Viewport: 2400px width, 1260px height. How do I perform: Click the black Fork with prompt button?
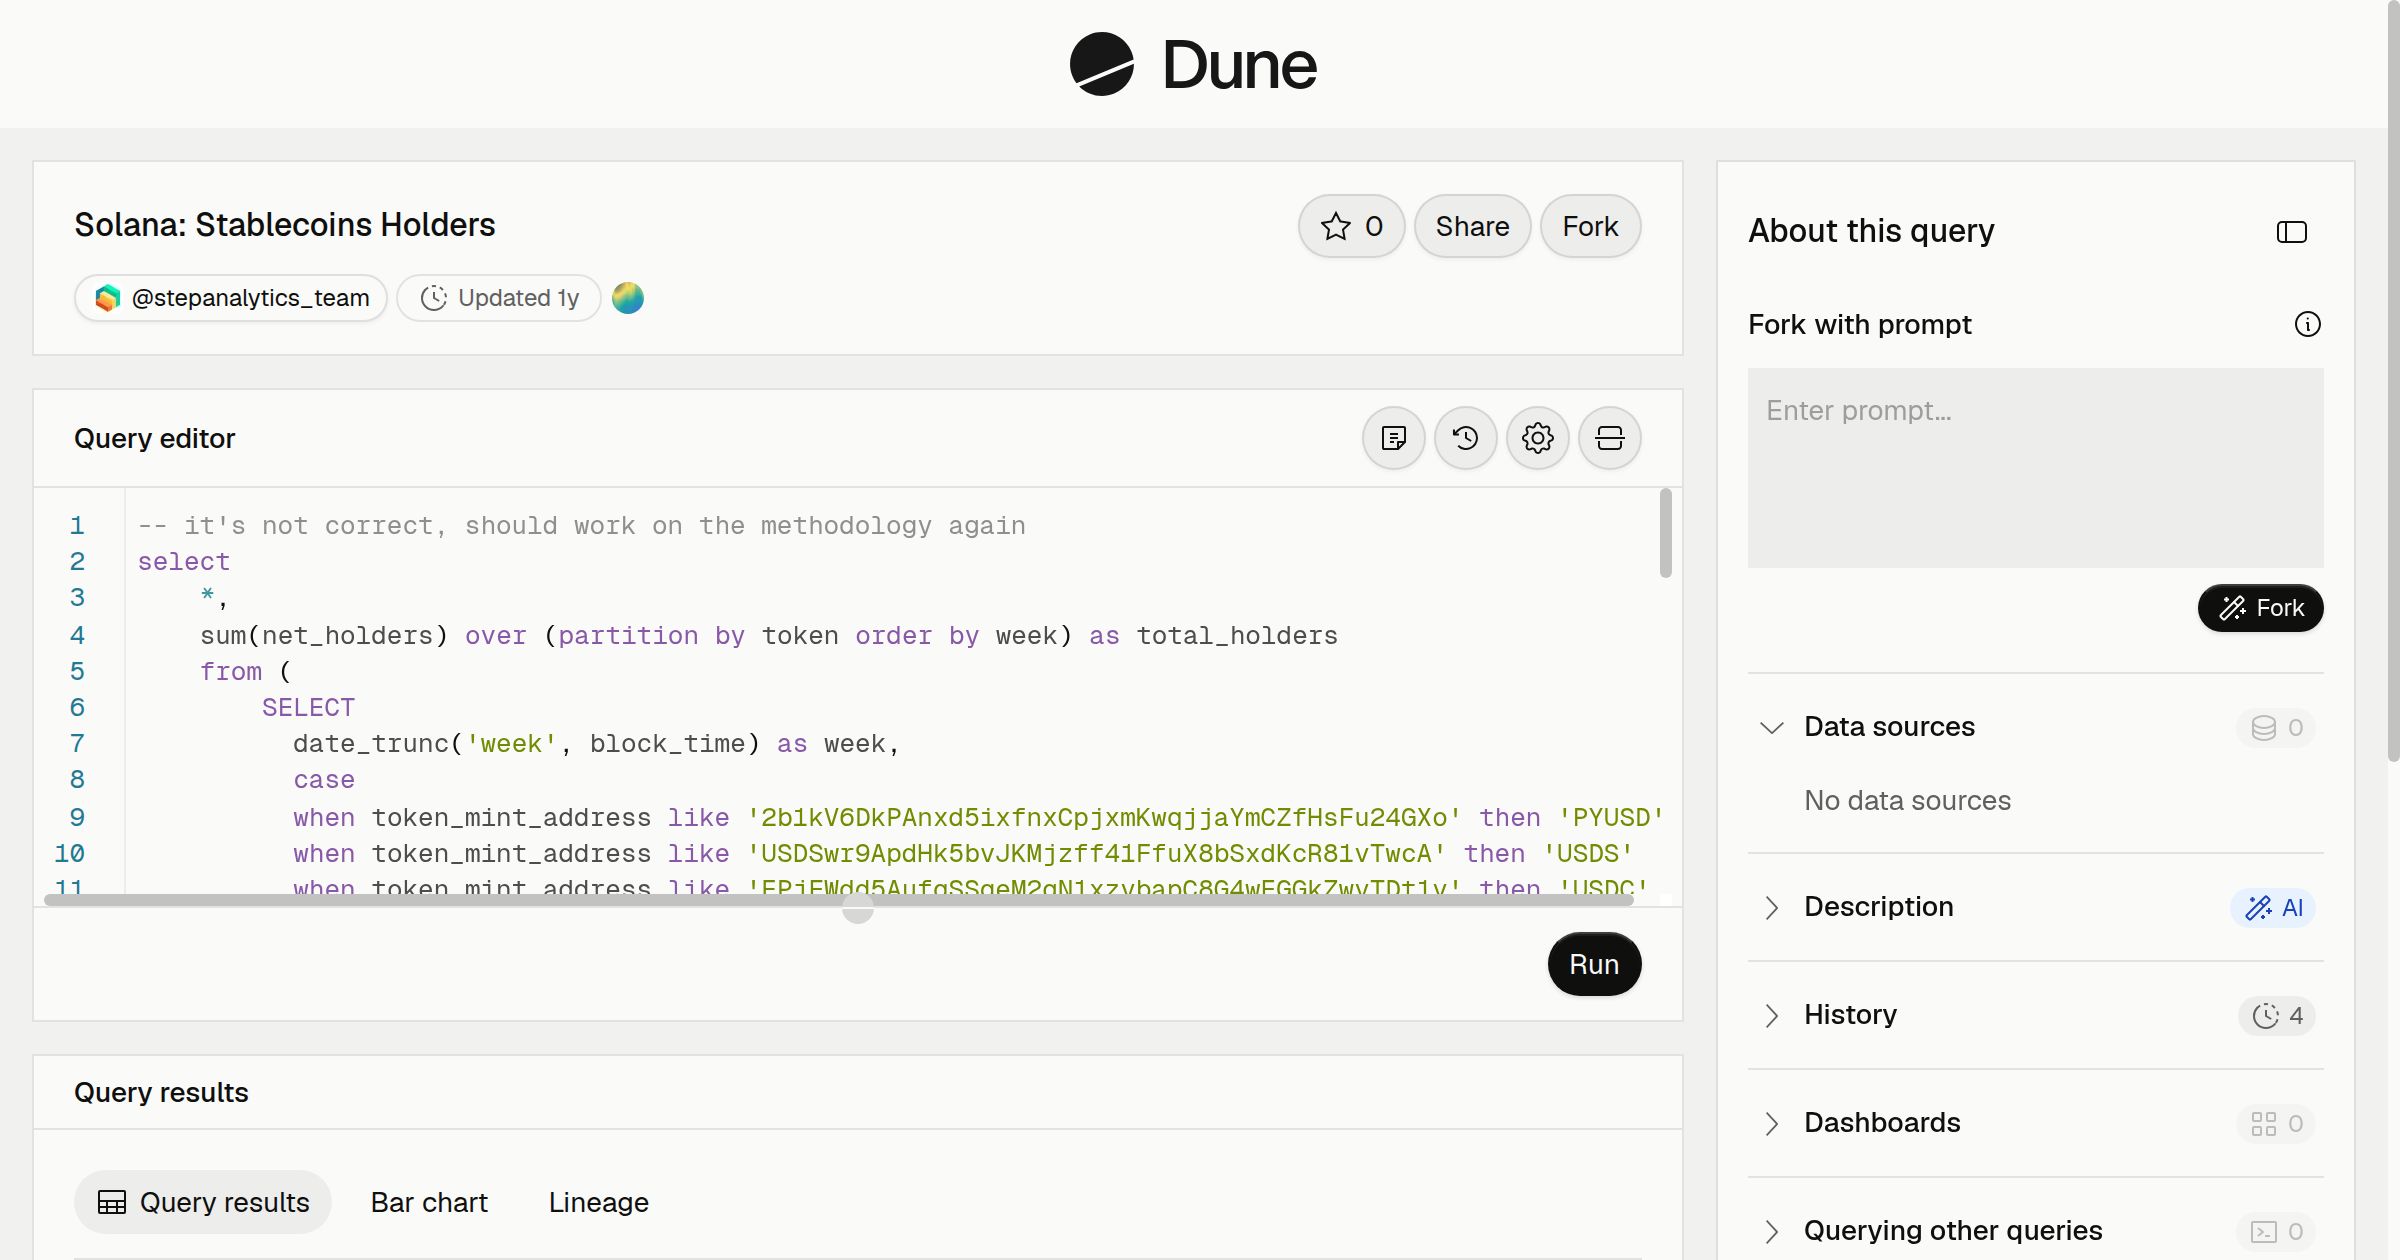point(2260,608)
